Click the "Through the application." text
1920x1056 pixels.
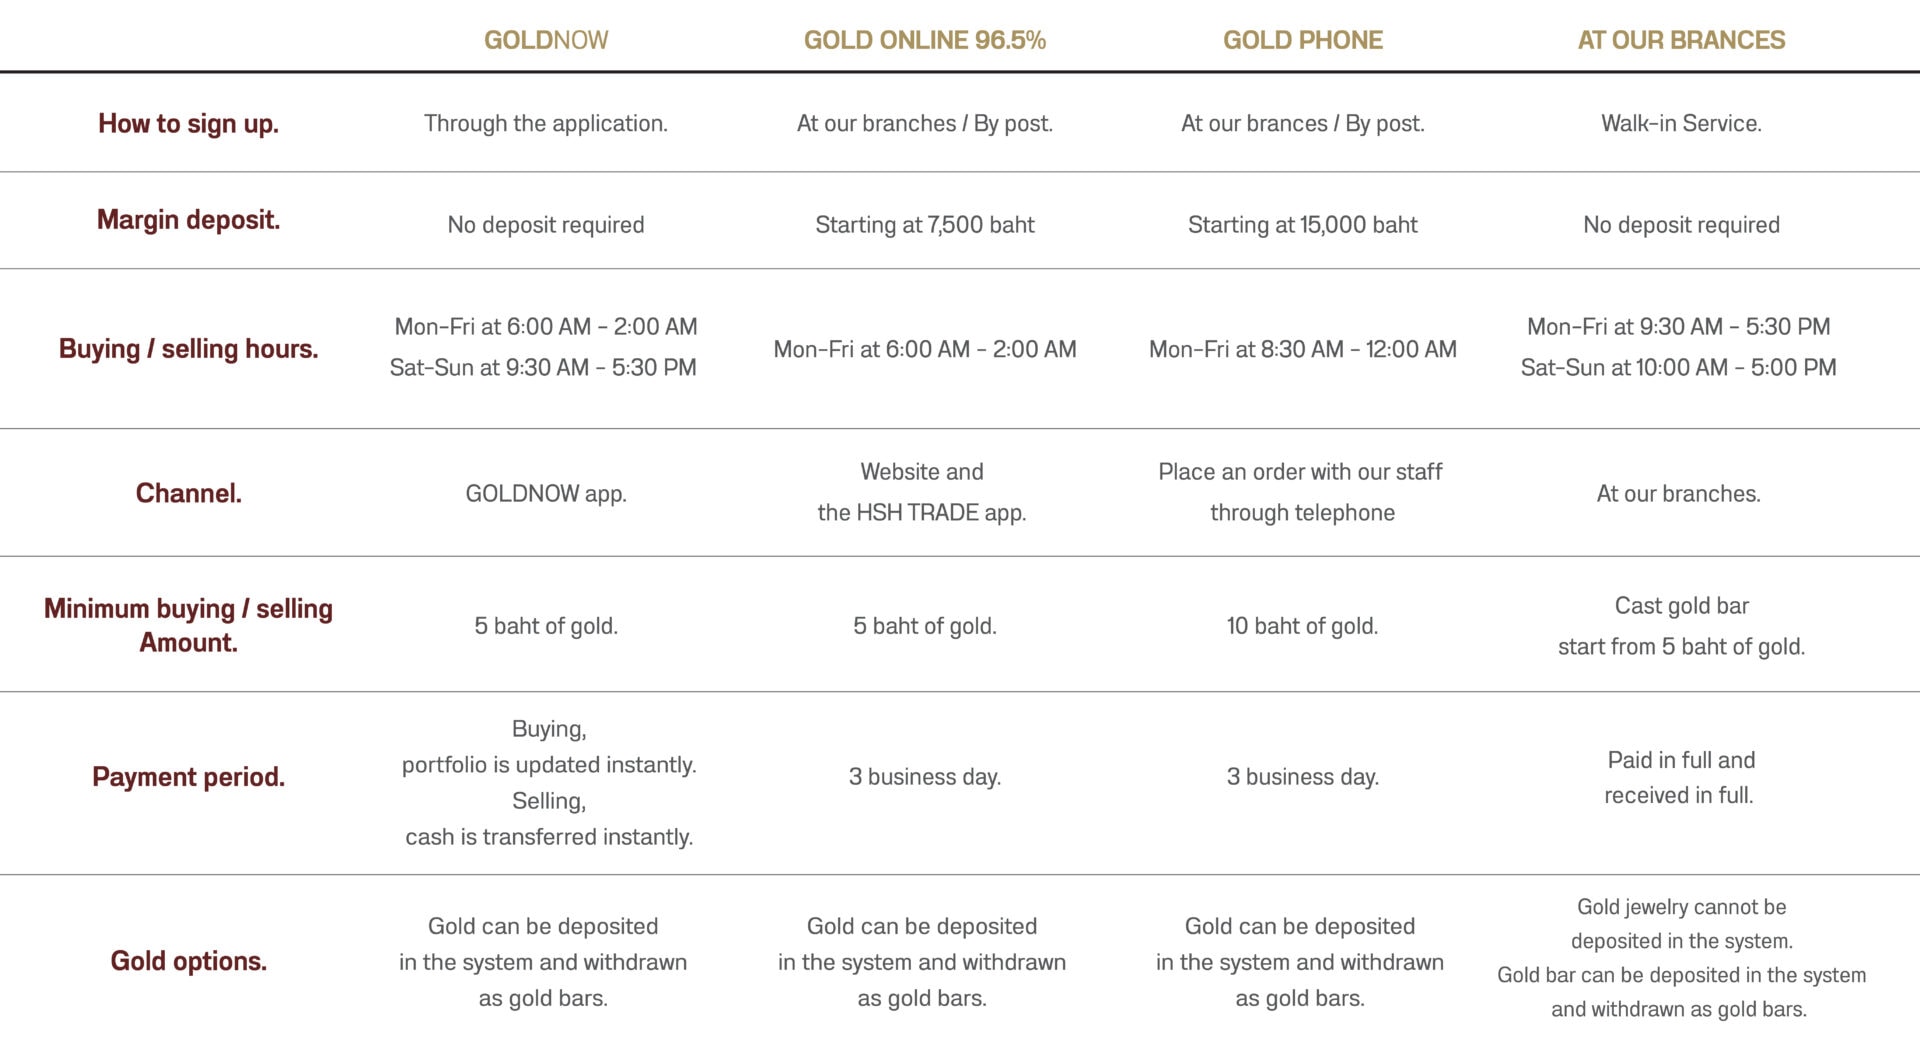tap(546, 124)
